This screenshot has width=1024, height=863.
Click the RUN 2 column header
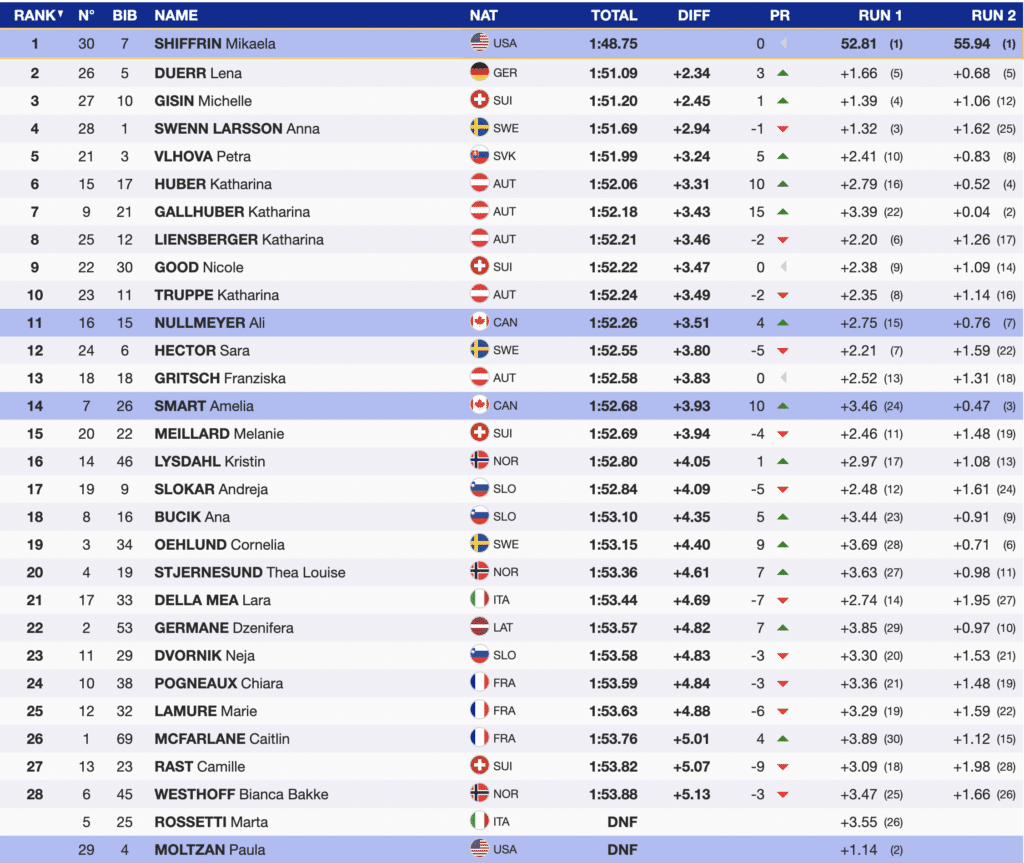(x=993, y=15)
